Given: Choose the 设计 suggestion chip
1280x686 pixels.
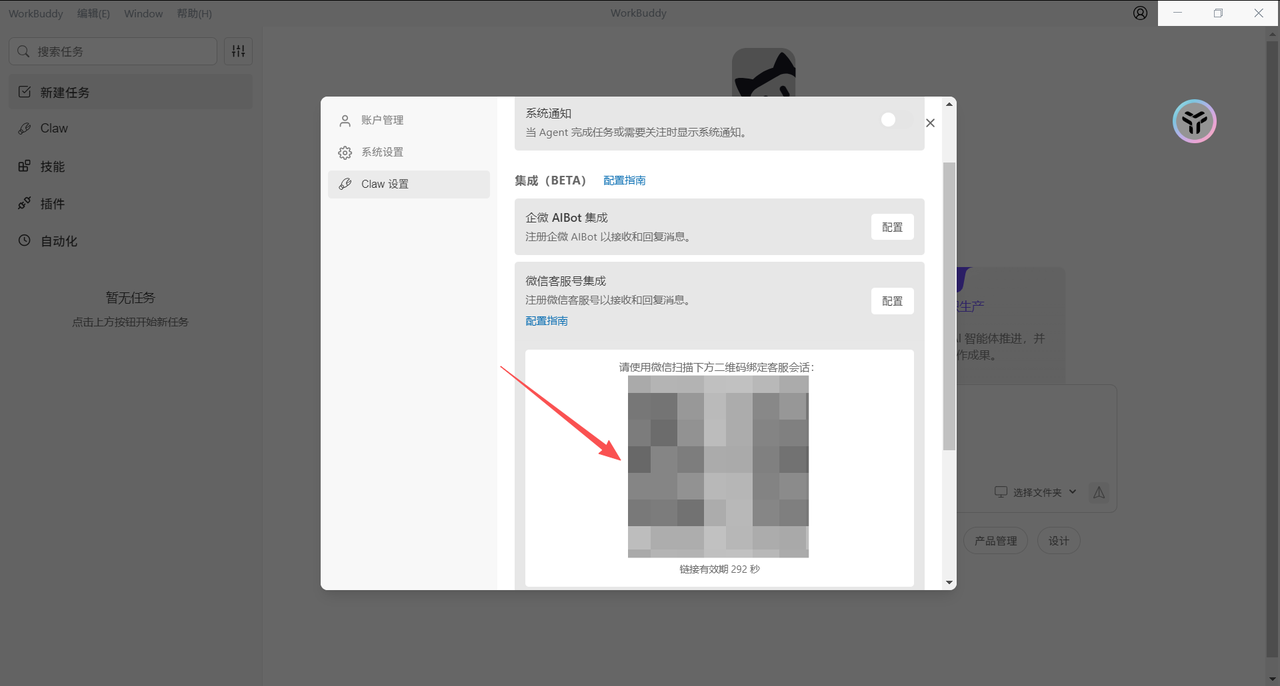Looking at the screenshot, I should [x=1059, y=541].
